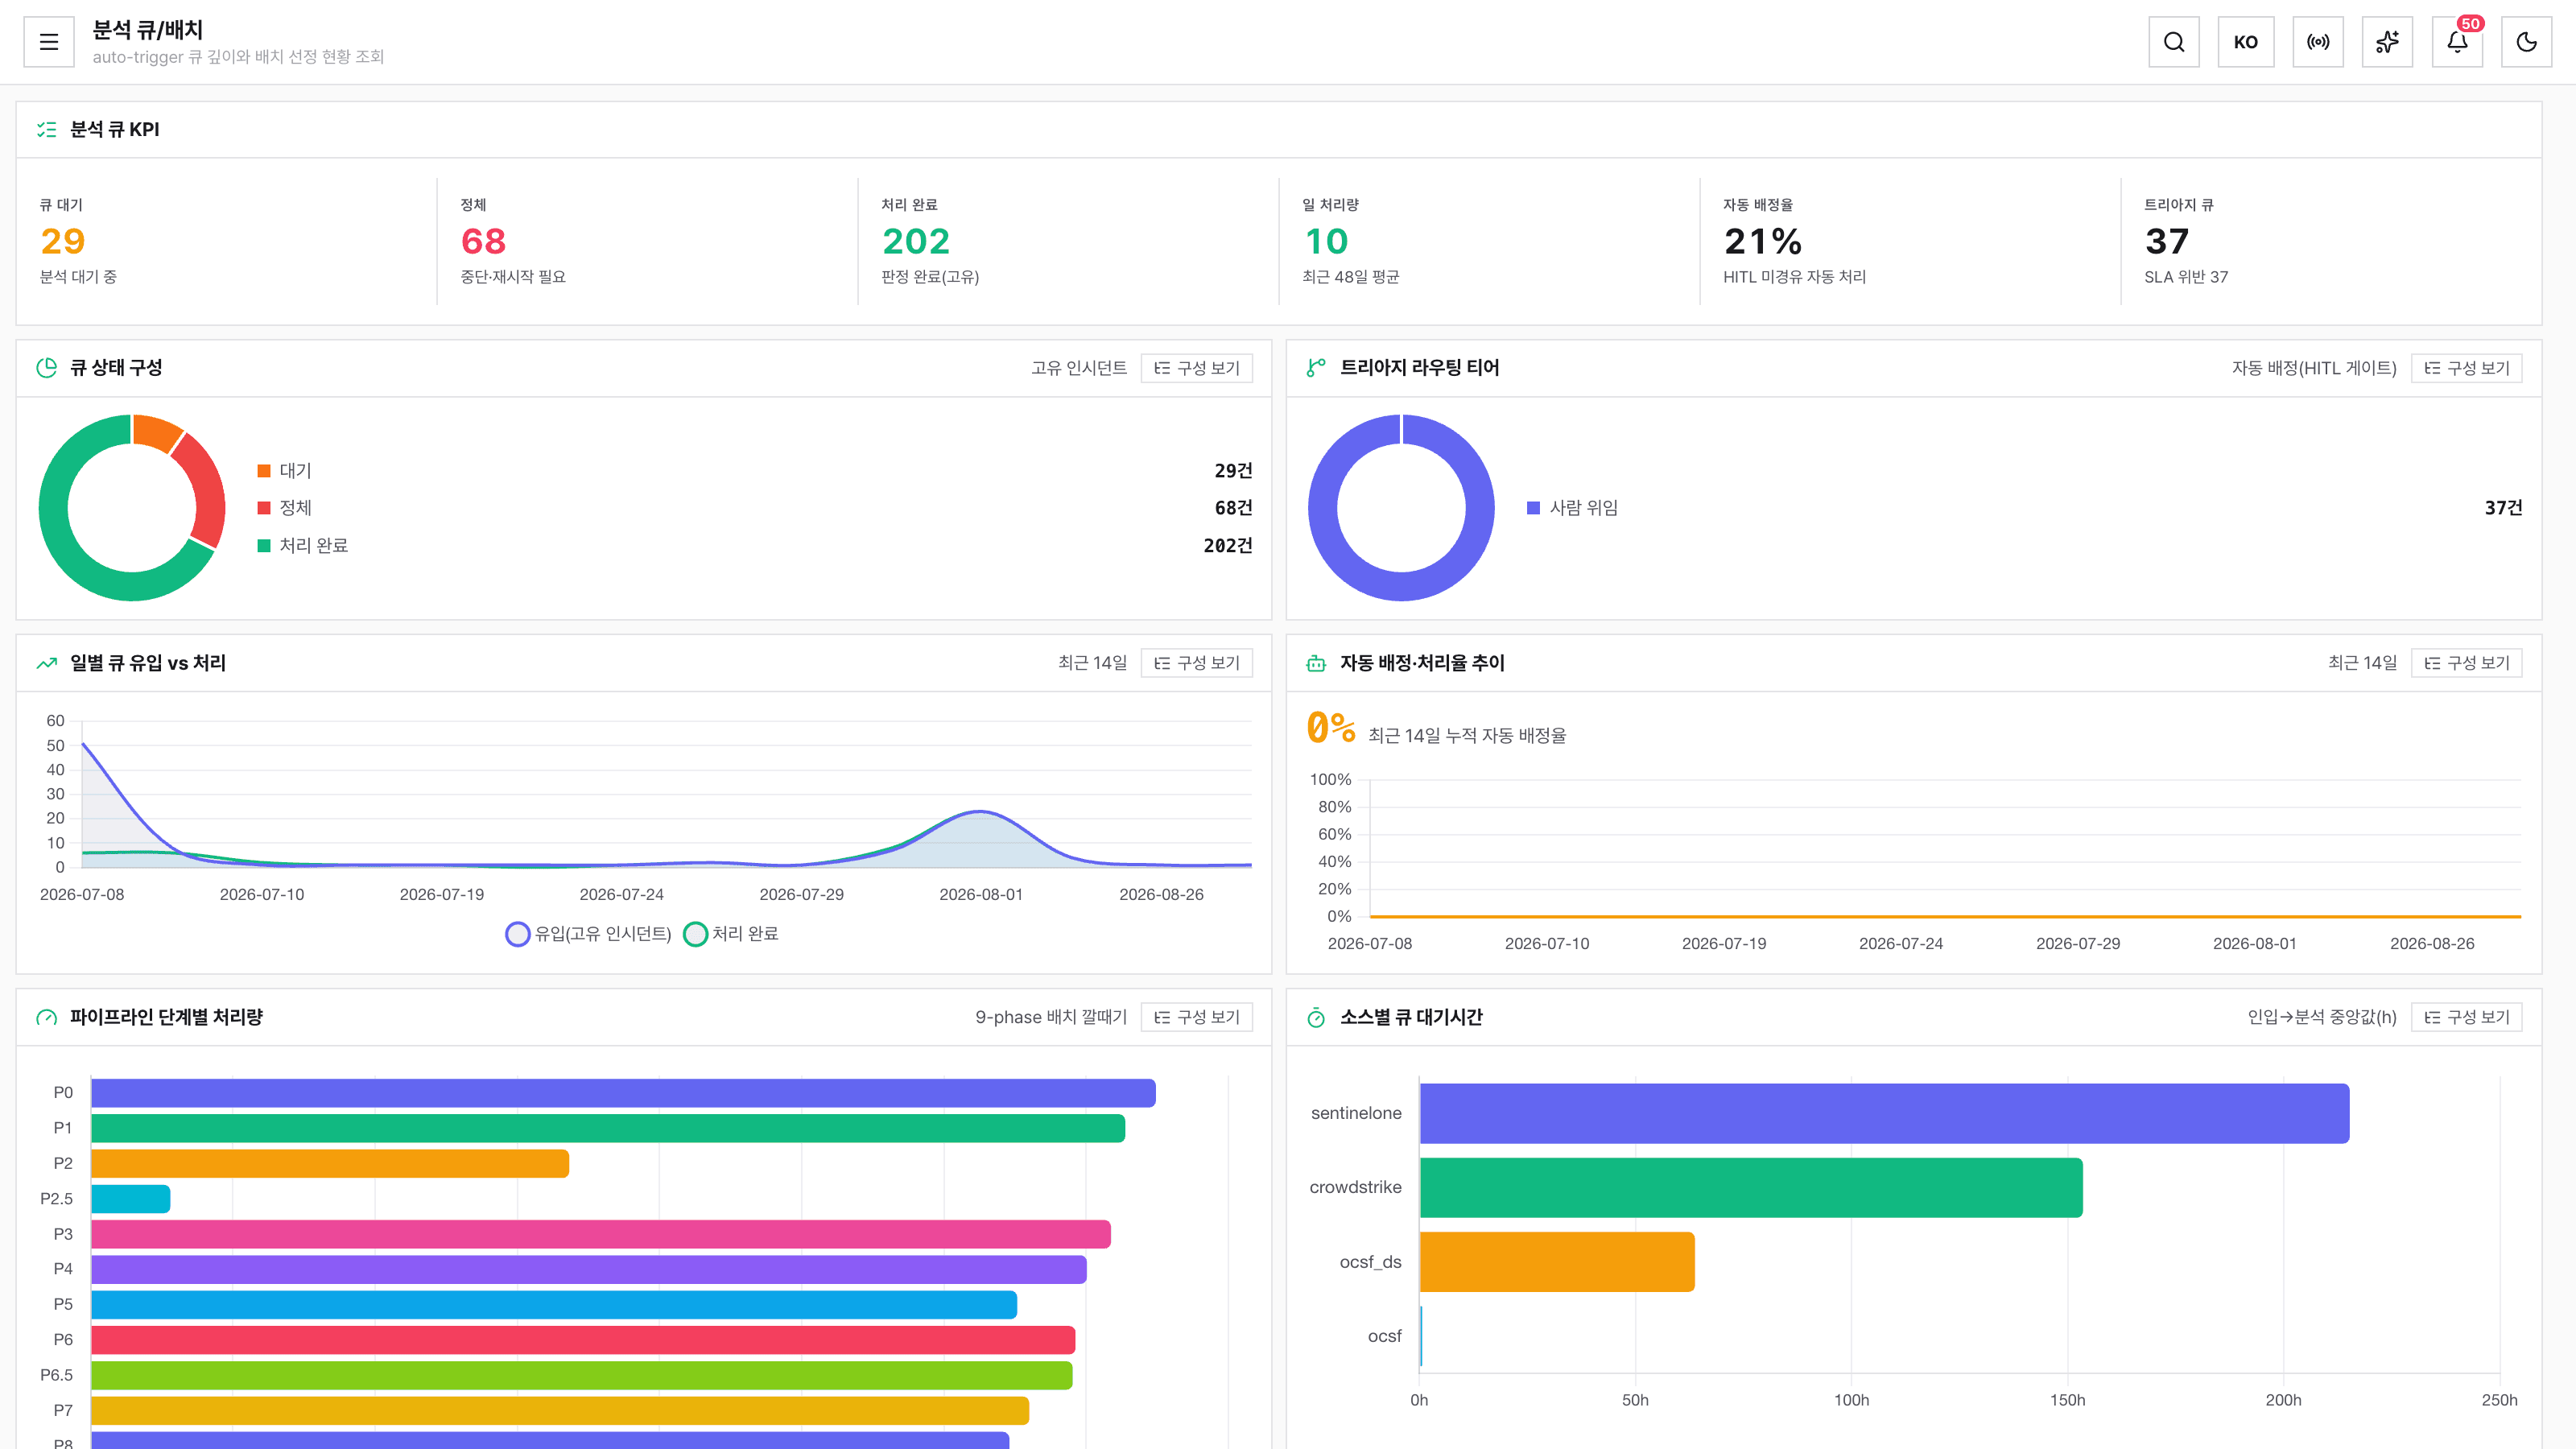Click the orange 대기 legend swatch

(264, 471)
